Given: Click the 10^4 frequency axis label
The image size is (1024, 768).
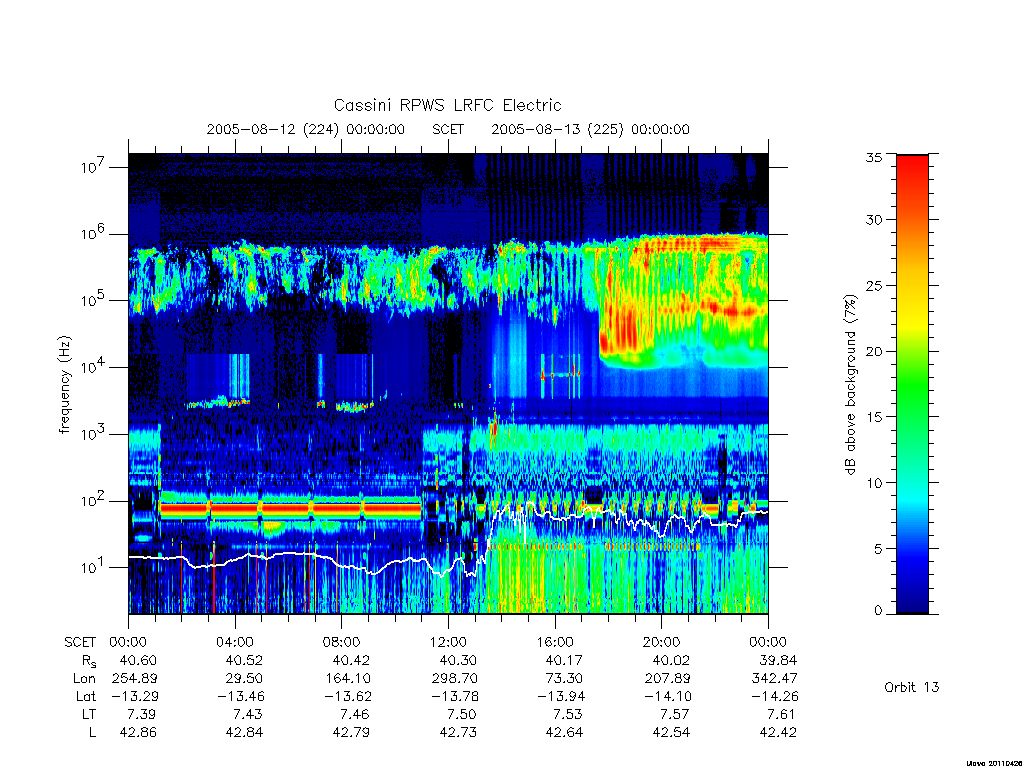Looking at the screenshot, I should (x=92, y=366).
